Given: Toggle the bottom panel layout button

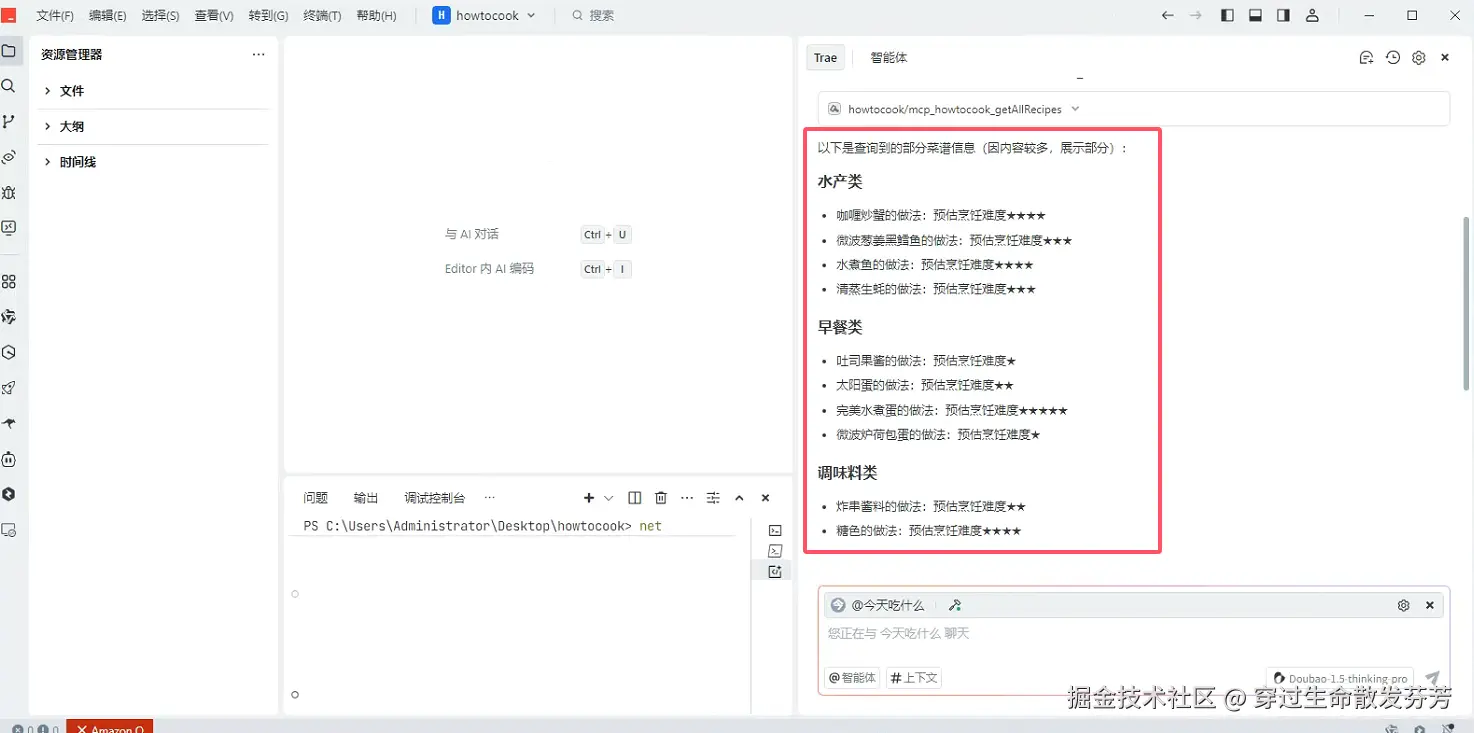Looking at the screenshot, I should (1255, 15).
